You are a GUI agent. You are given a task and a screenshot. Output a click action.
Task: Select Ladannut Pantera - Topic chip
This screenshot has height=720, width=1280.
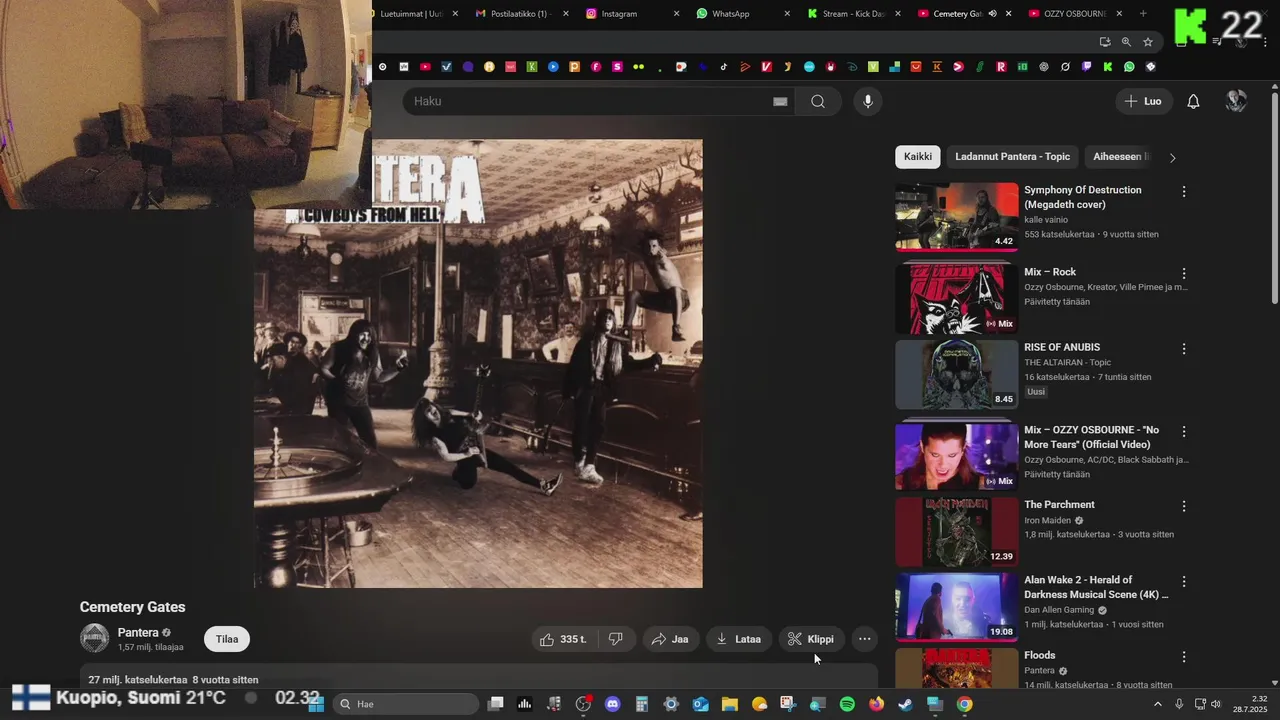click(x=1012, y=156)
